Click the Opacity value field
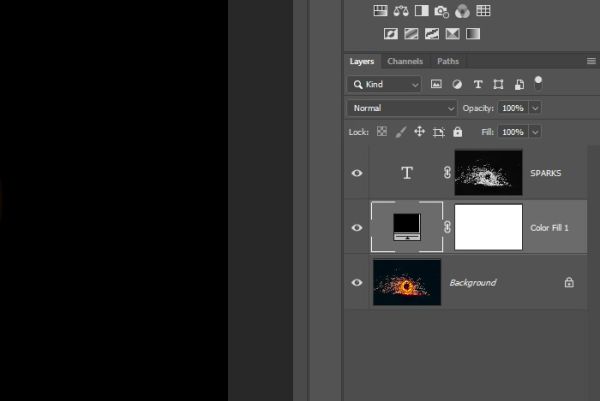Image resolution: width=600 pixels, height=401 pixels. coord(513,108)
